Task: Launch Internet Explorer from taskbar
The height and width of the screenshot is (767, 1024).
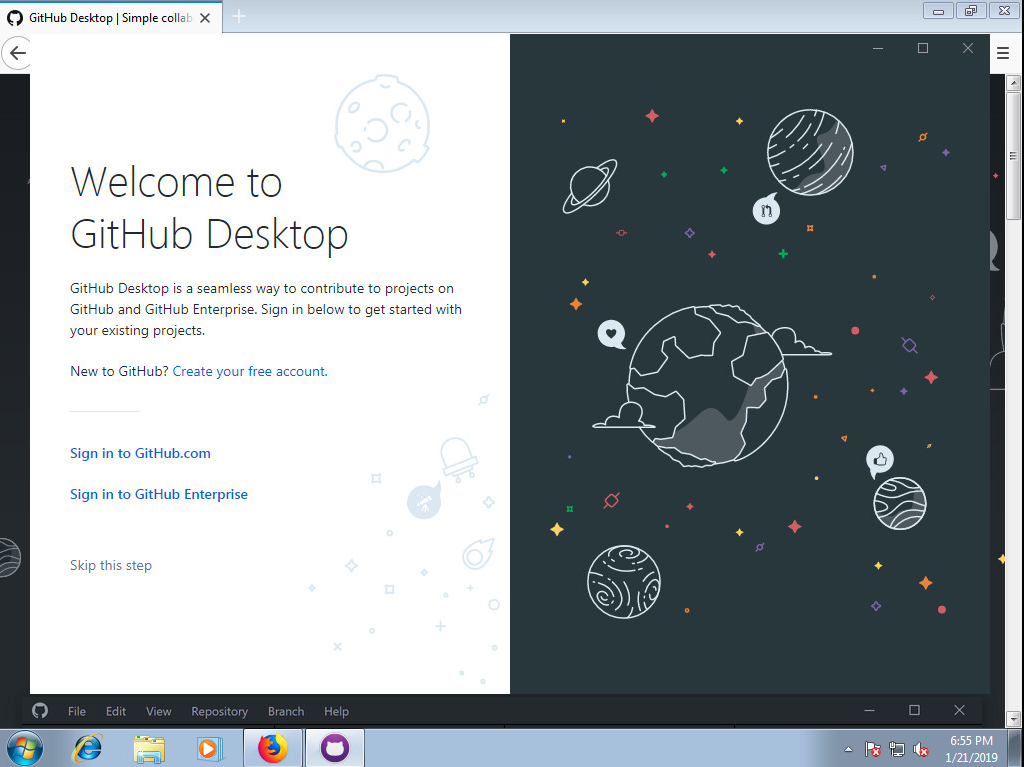Action: point(88,748)
